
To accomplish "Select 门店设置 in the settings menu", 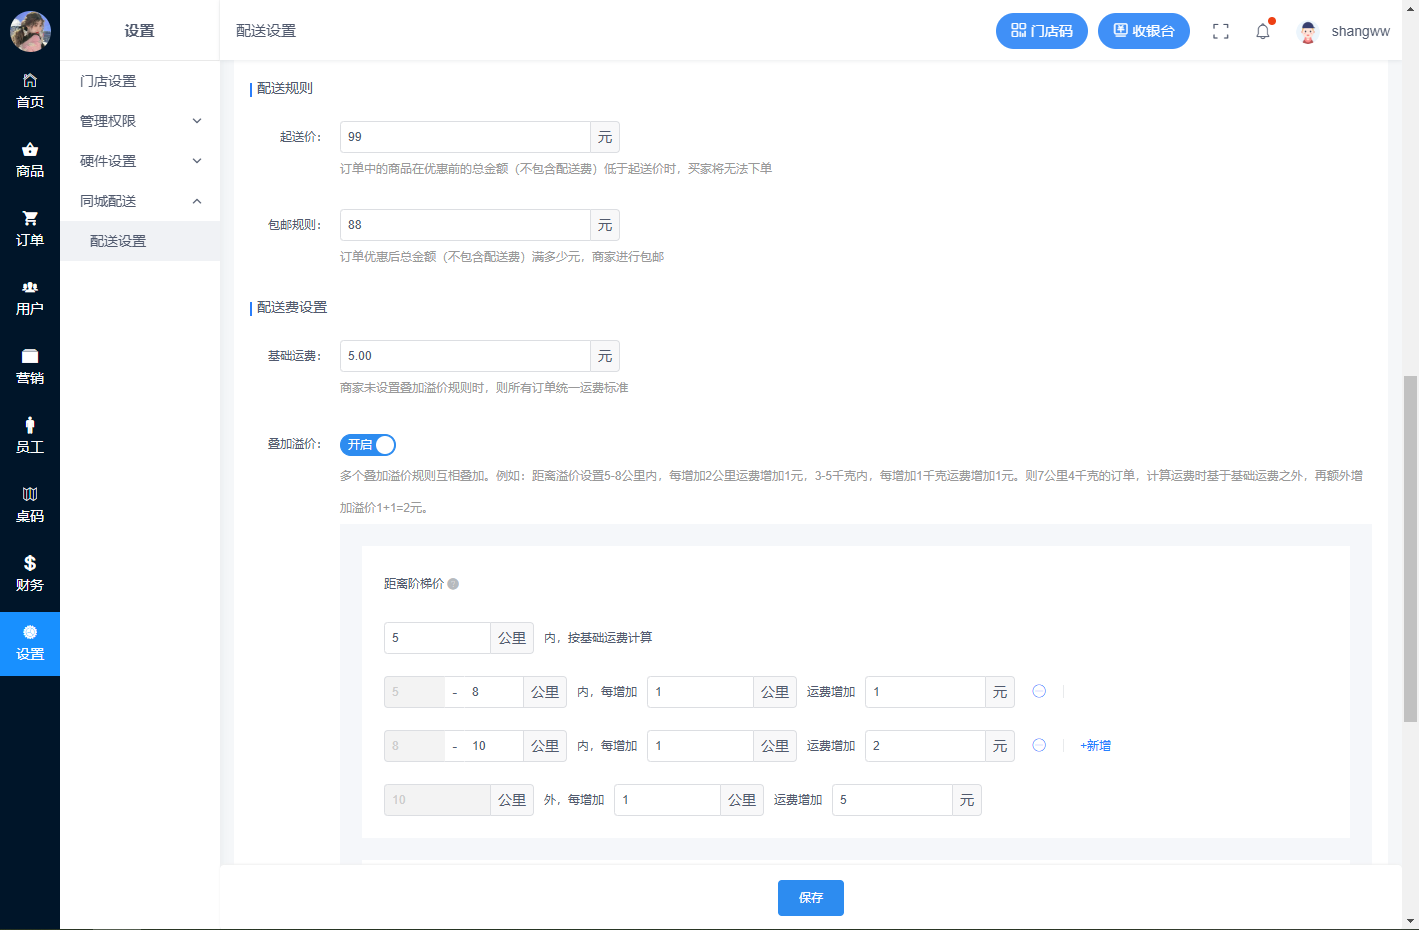I will click(x=108, y=81).
